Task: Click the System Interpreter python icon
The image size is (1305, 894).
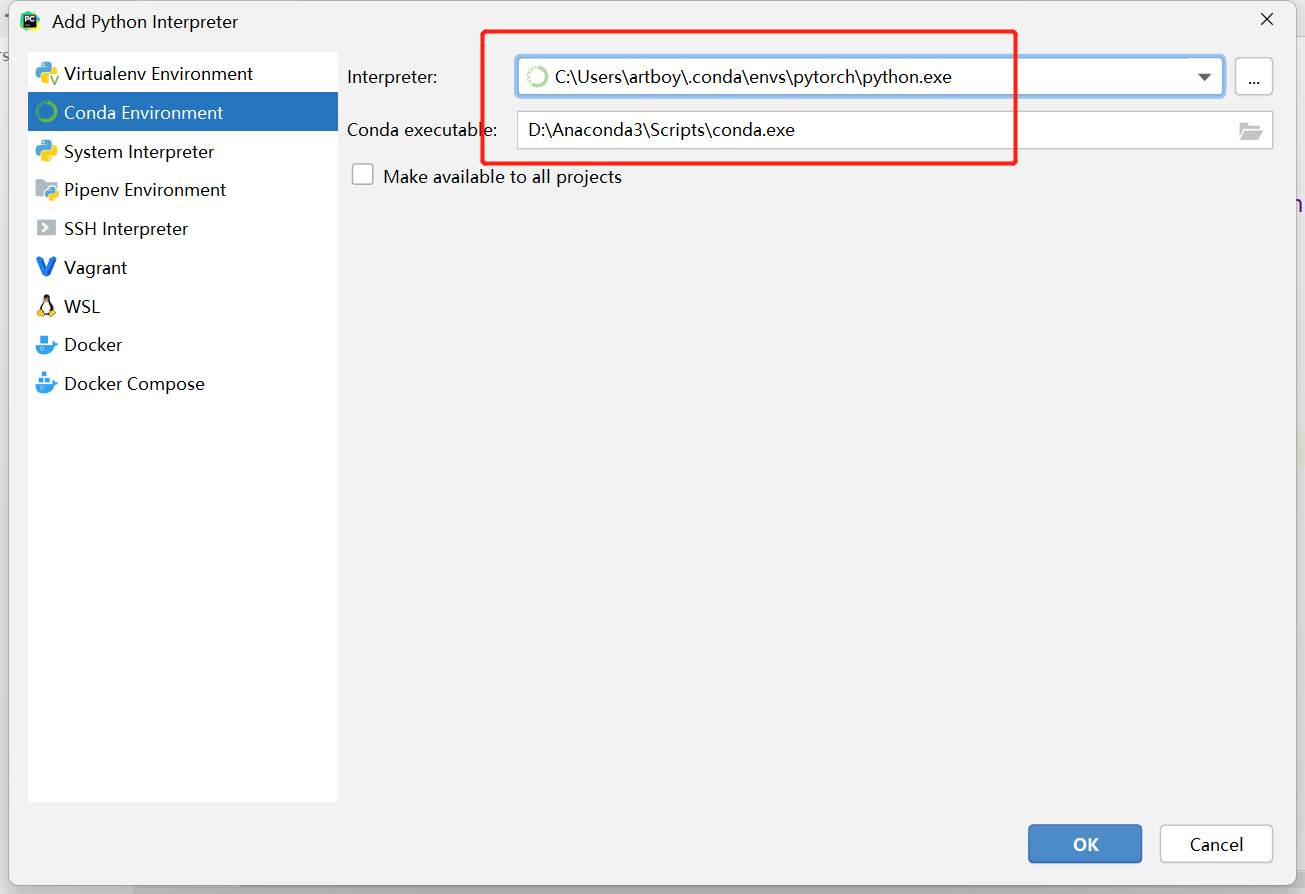Action: tap(46, 152)
